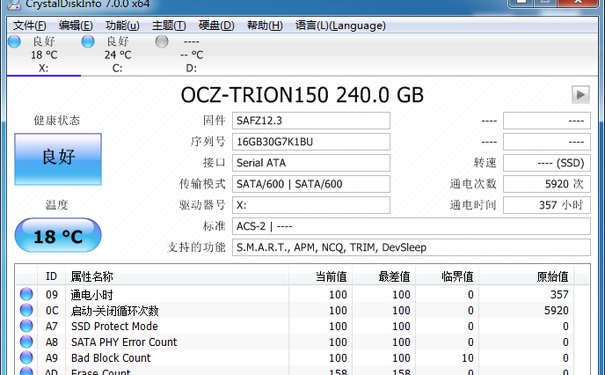This screenshot has width=605, height=375.
Task: Click the 临界值 column header
Action: (447, 276)
